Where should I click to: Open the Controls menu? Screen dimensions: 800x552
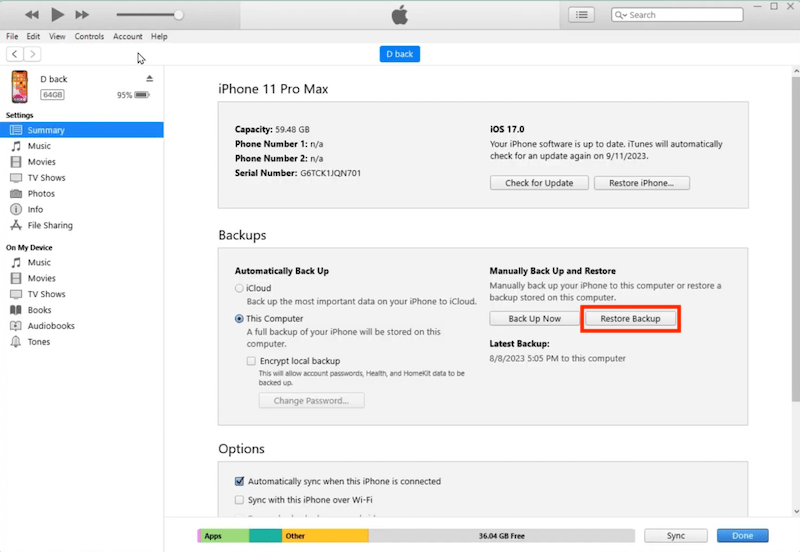click(89, 36)
